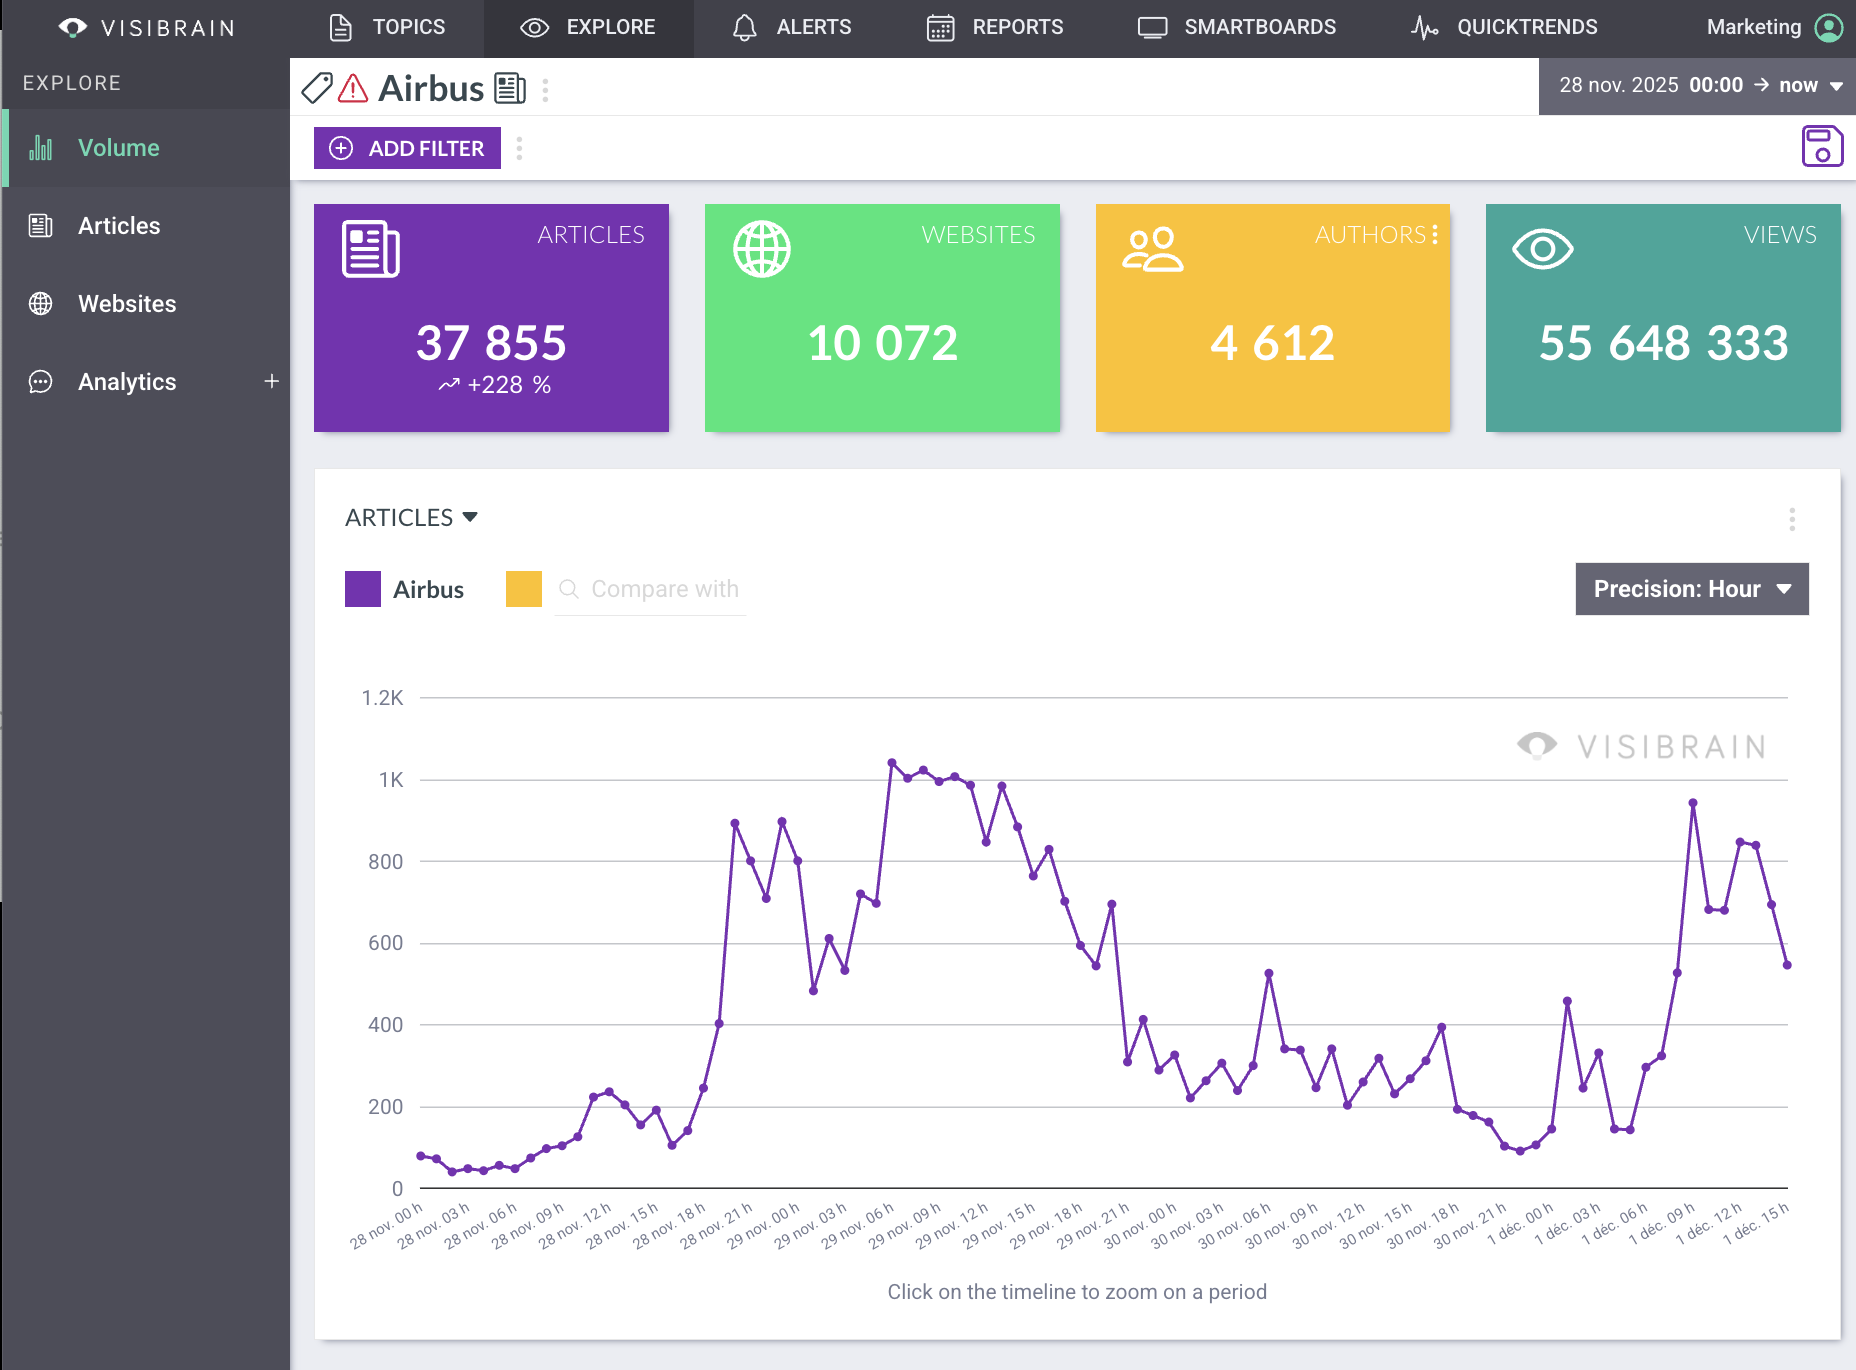Click the Visibrain logo
Image resolution: width=1856 pixels, height=1370 pixels.
[146, 27]
